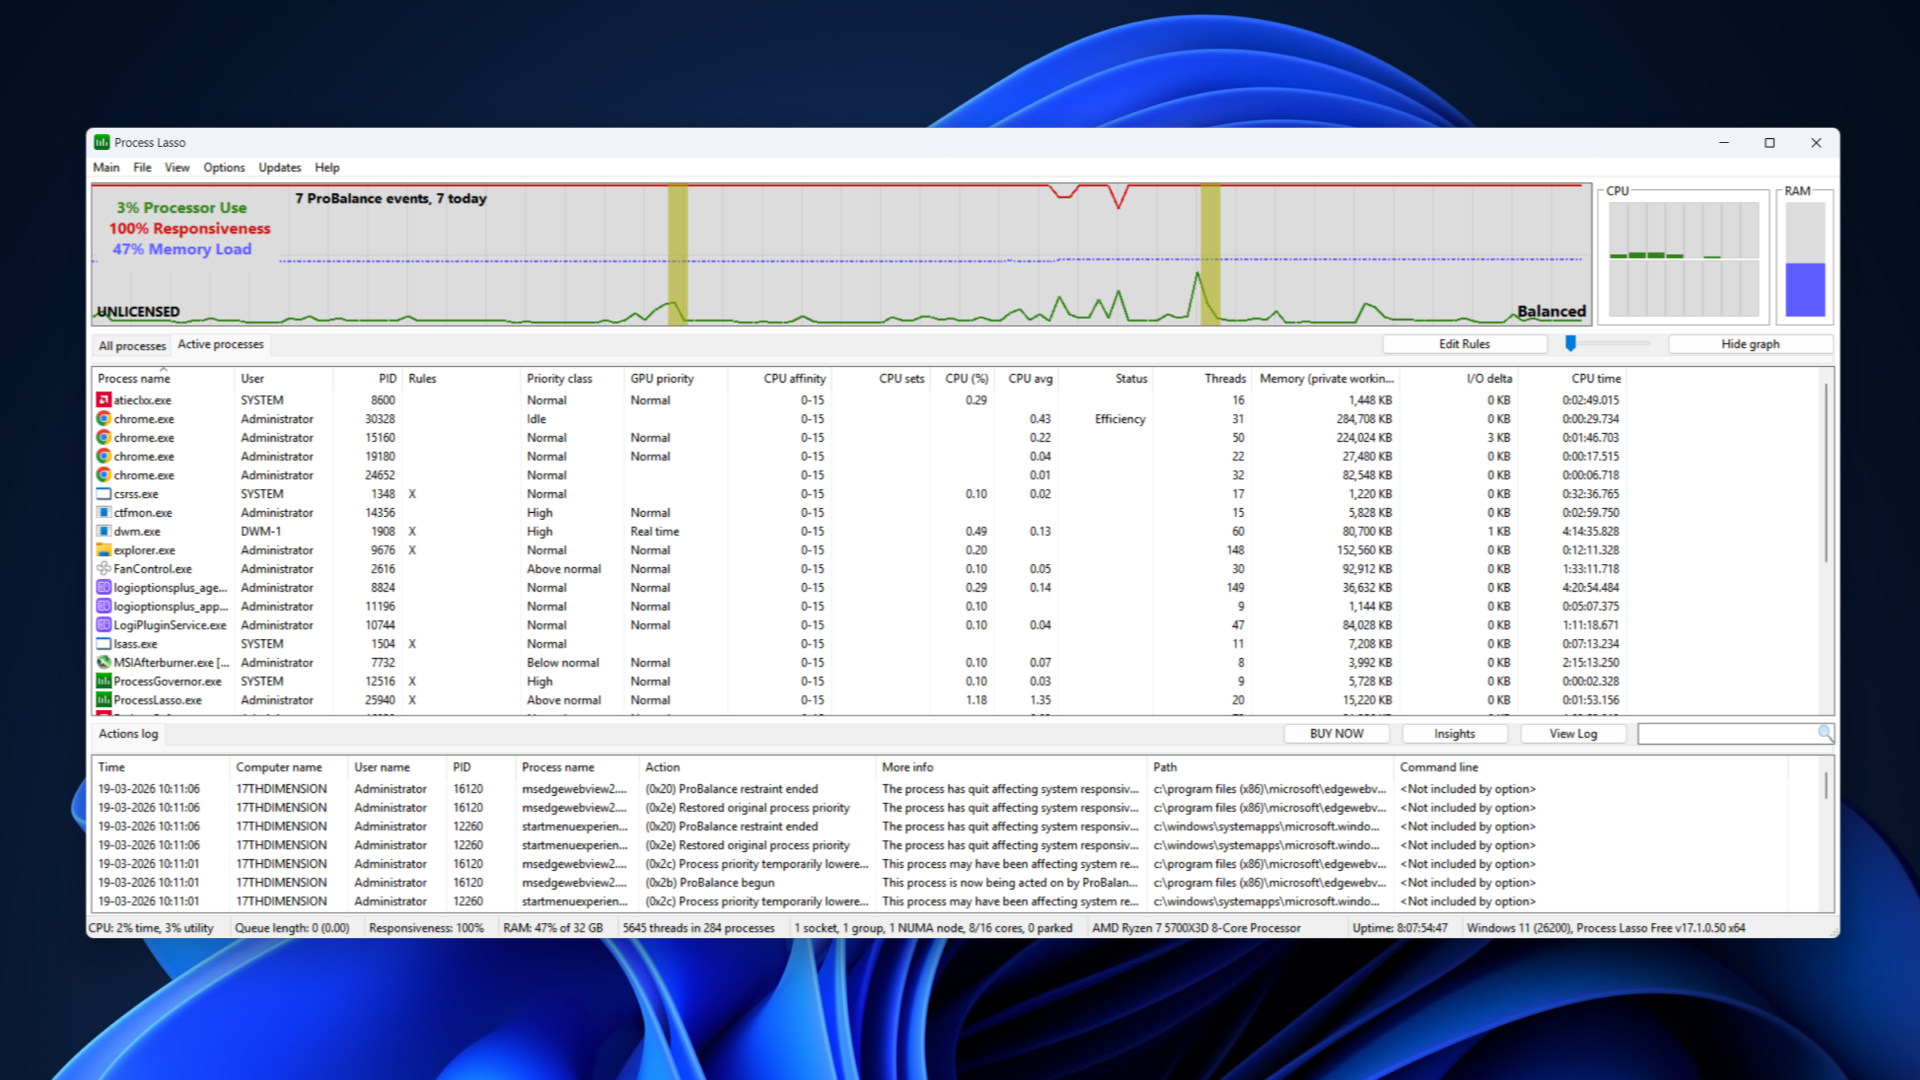Sort Actions log by Action column header
The width and height of the screenshot is (1920, 1080).
pyautogui.click(x=758, y=768)
